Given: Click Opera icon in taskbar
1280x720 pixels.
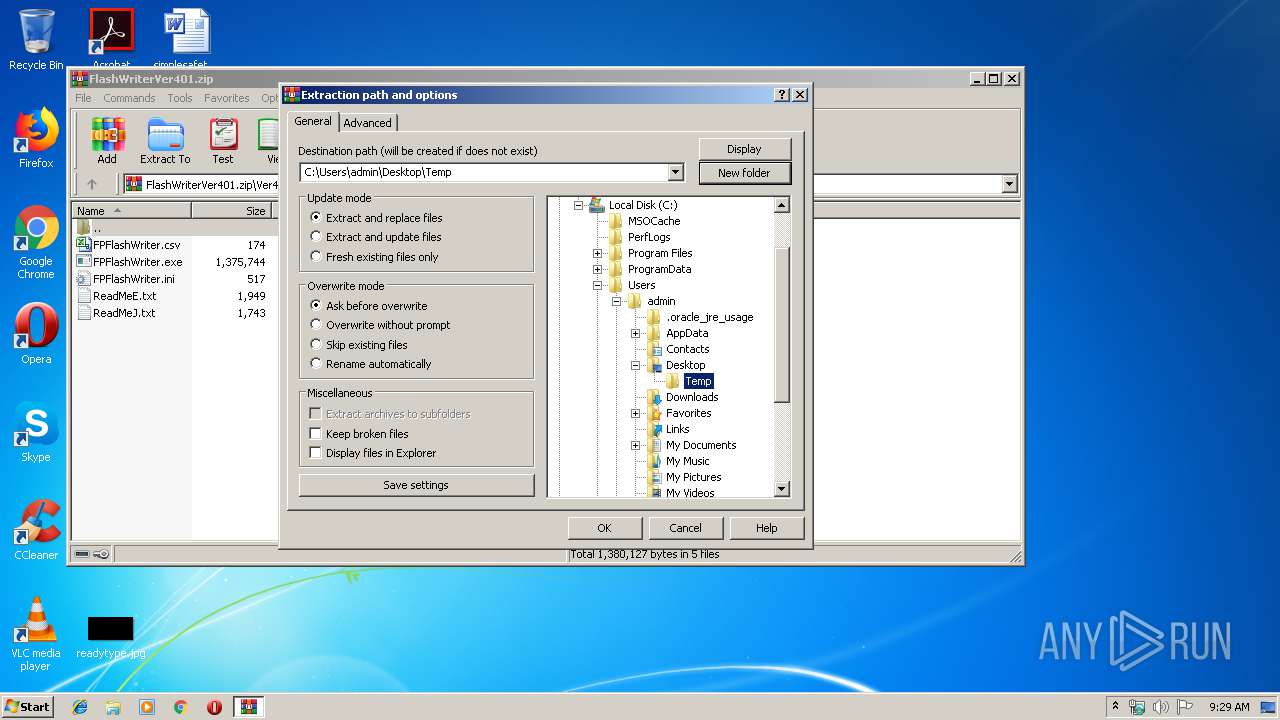Looking at the screenshot, I should pyautogui.click(x=214, y=707).
